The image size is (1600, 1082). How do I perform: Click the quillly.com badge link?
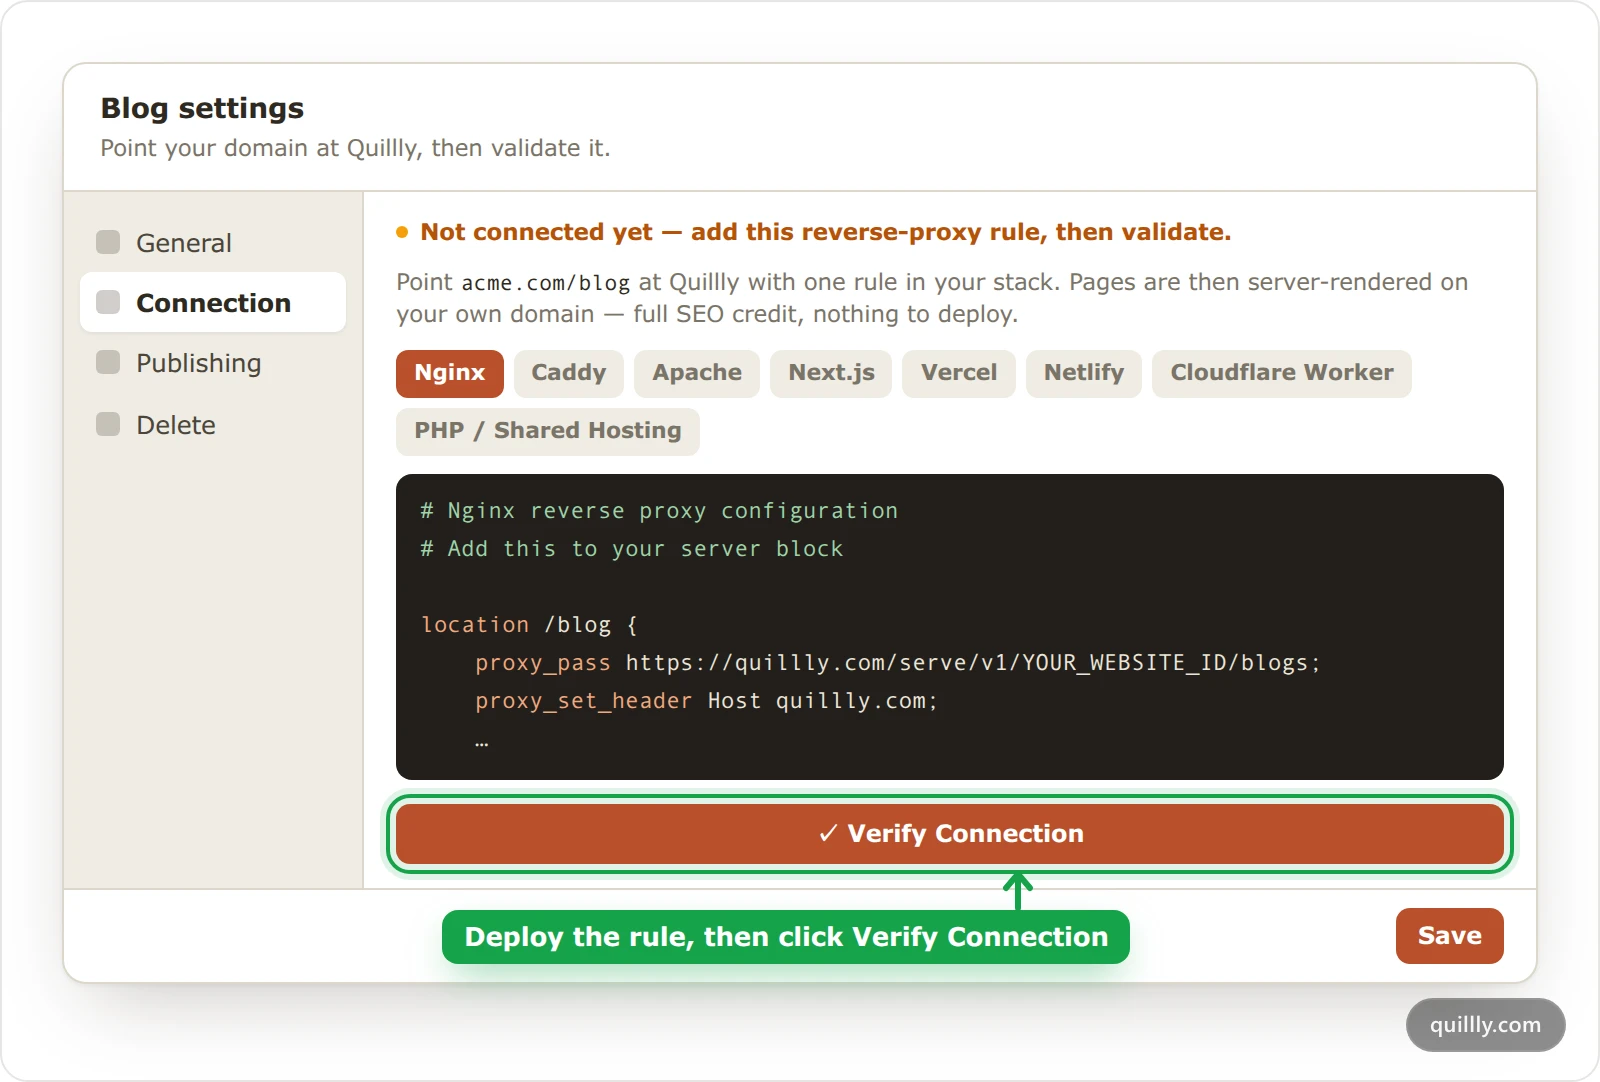tap(1486, 1025)
